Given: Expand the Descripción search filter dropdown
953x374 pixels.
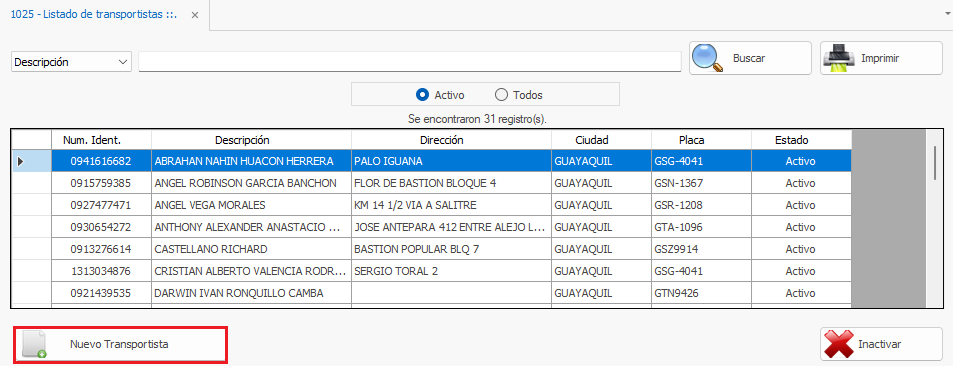Looking at the screenshot, I should coord(123,62).
